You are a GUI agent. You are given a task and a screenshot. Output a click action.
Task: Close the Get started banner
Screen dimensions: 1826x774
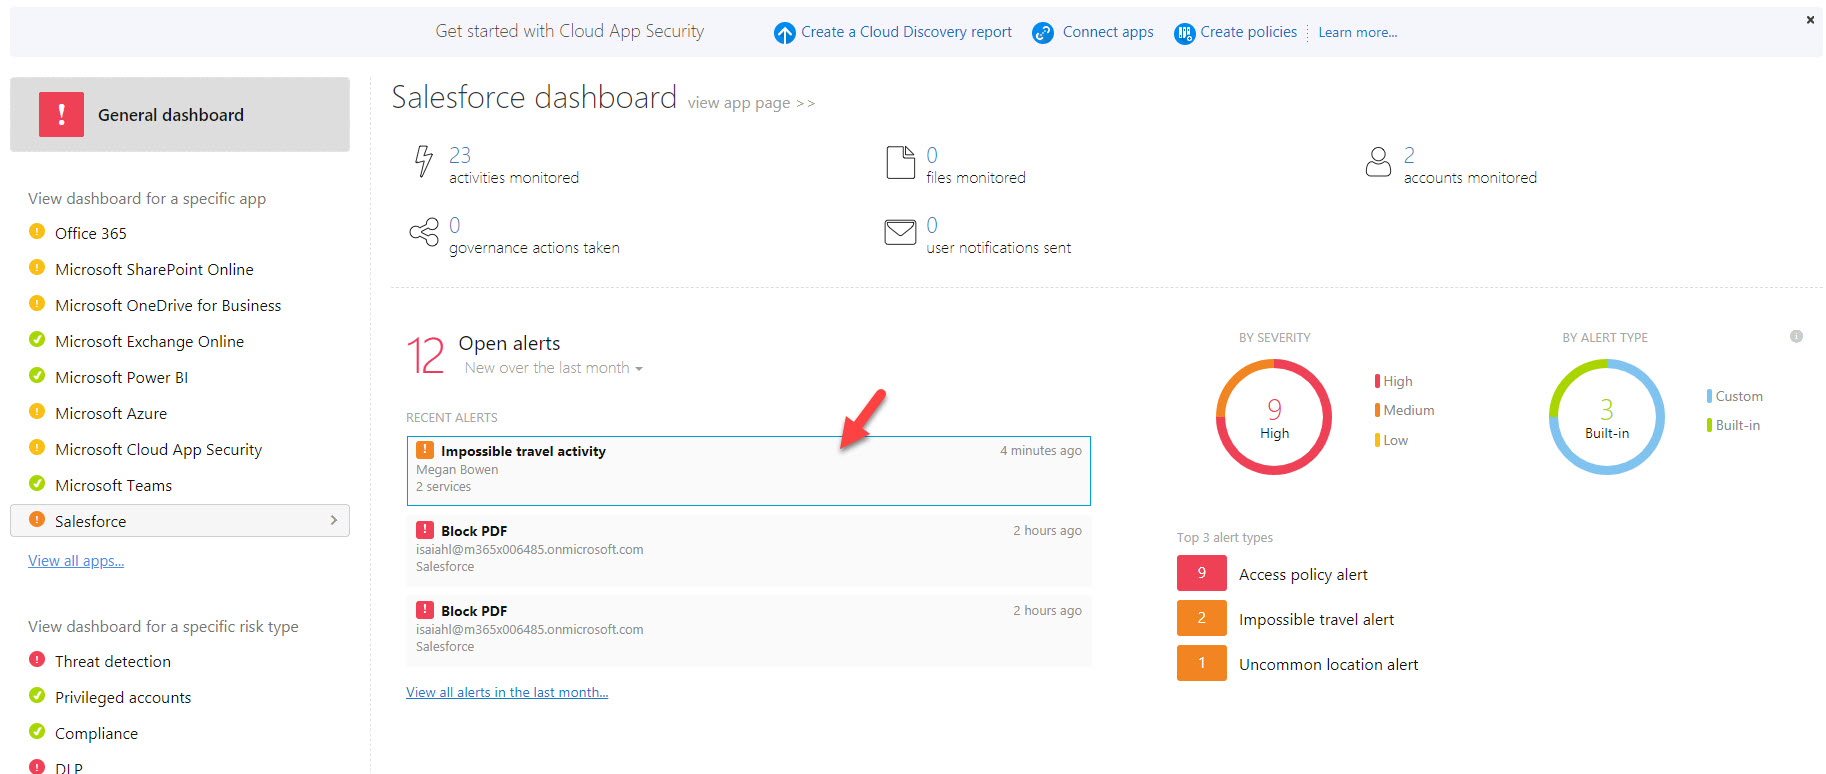point(1810,19)
